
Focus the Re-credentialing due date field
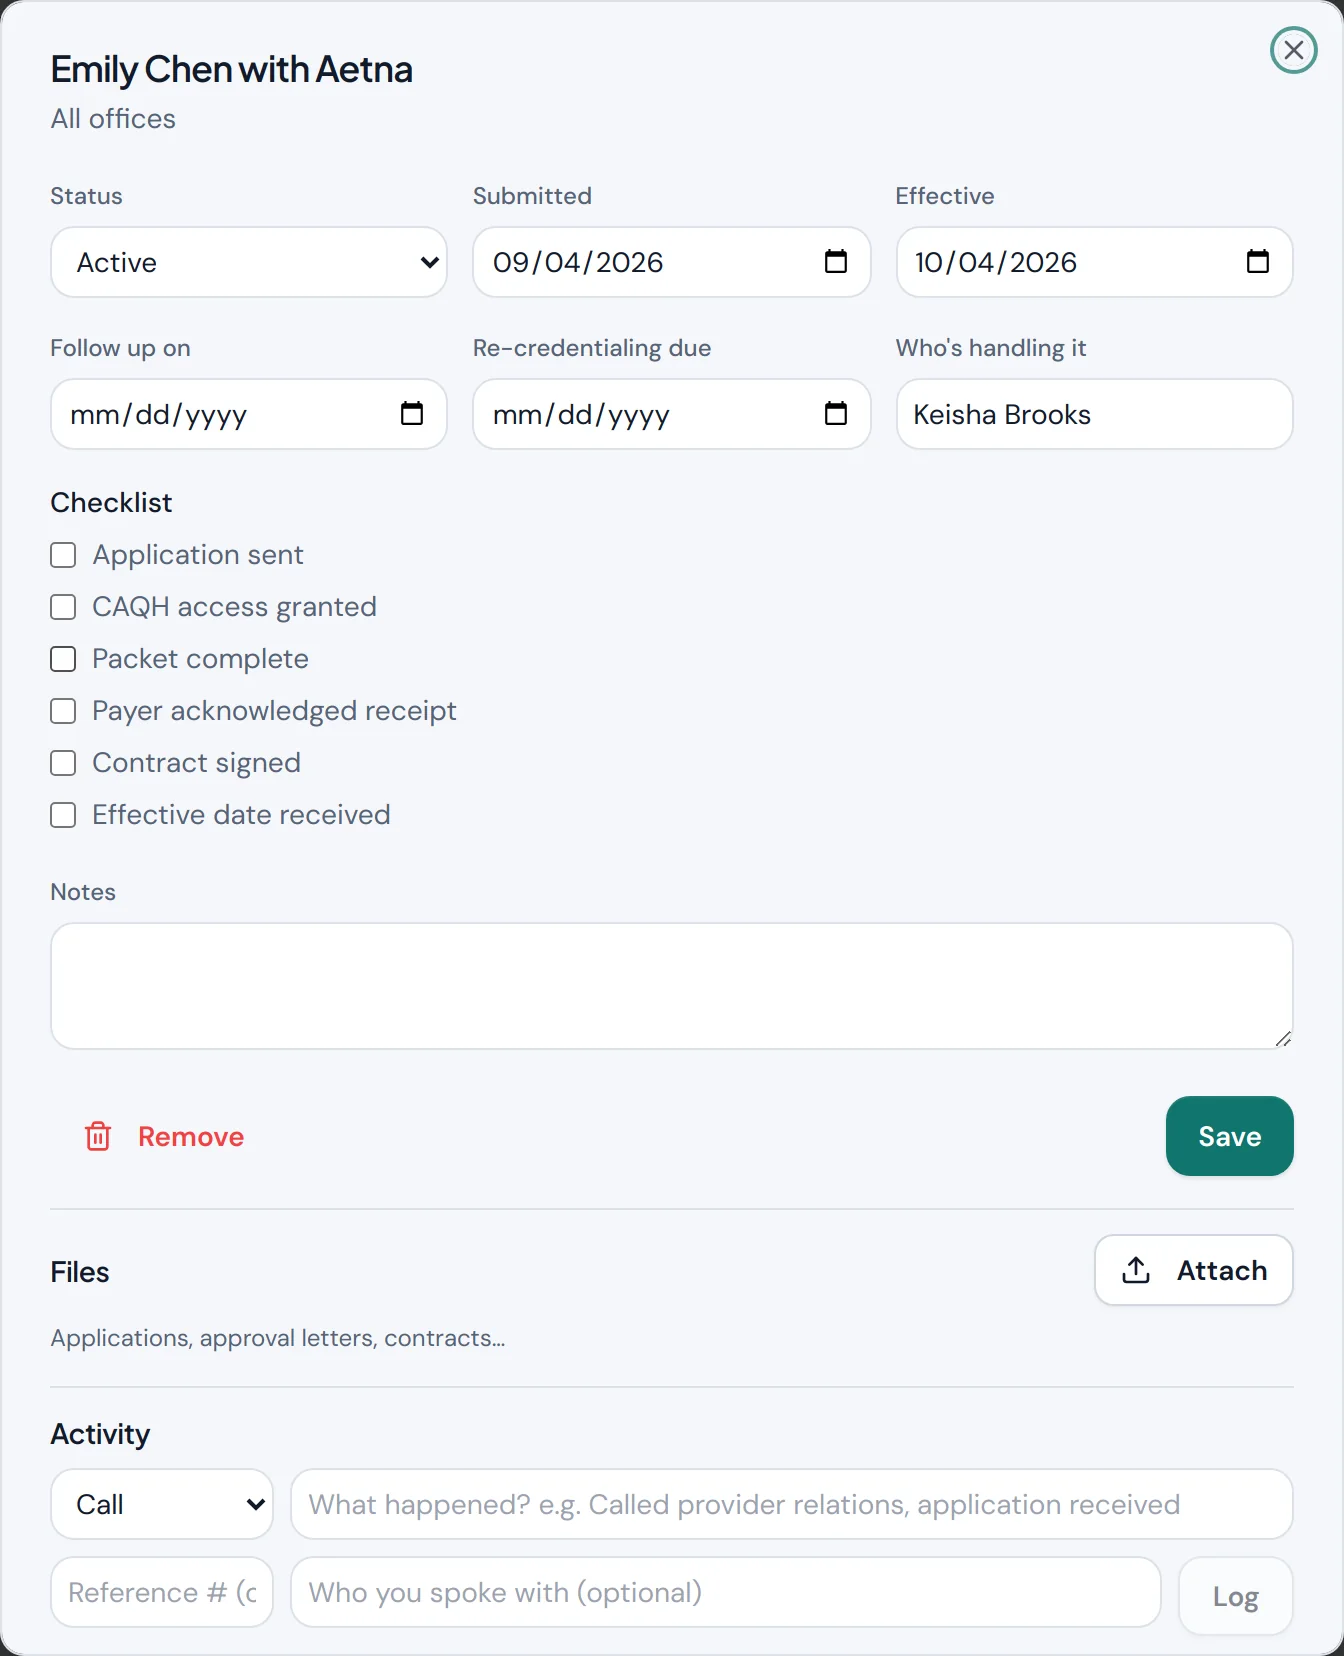(672, 414)
